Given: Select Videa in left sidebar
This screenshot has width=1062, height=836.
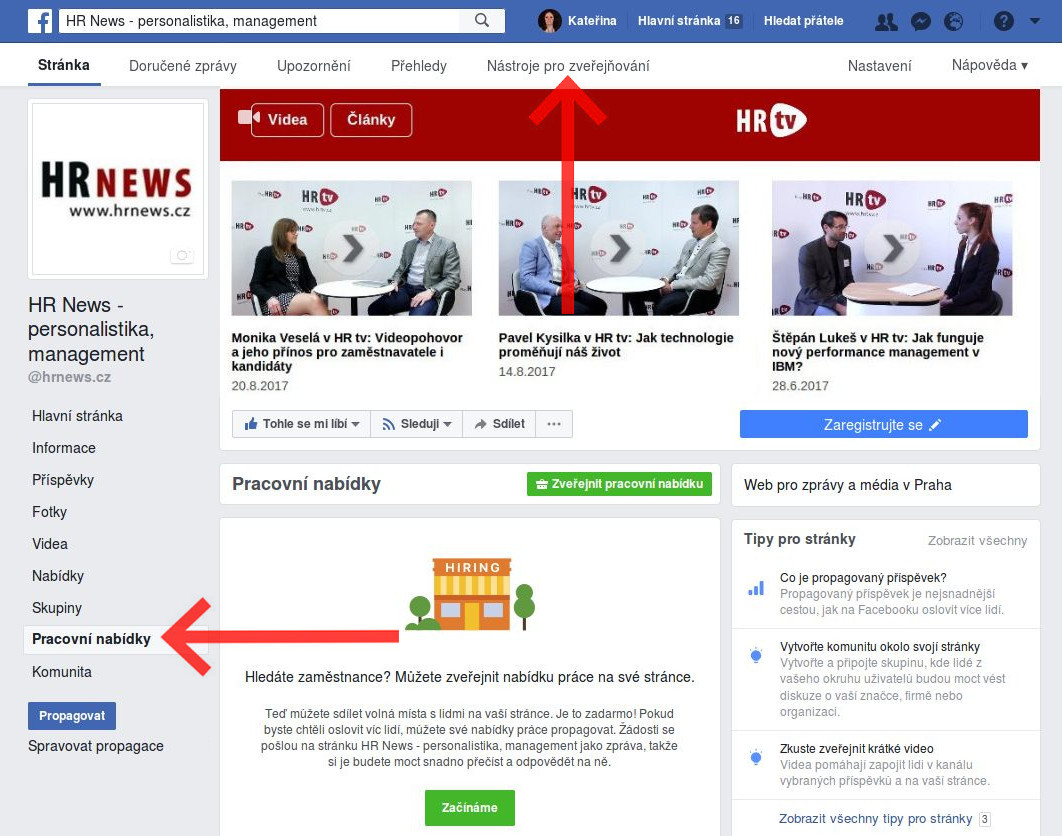Looking at the screenshot, I should [x=50, y=544].
